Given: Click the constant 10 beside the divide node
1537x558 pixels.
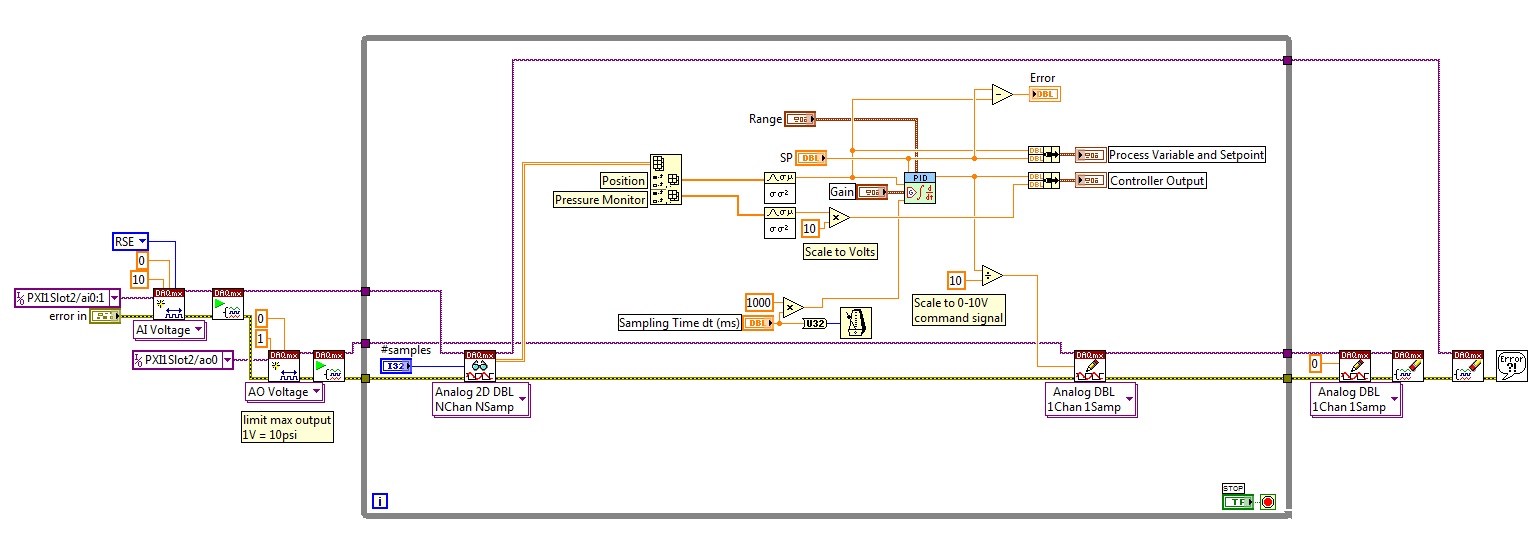Looking at the screenshot, I should (x=956, y=280).
